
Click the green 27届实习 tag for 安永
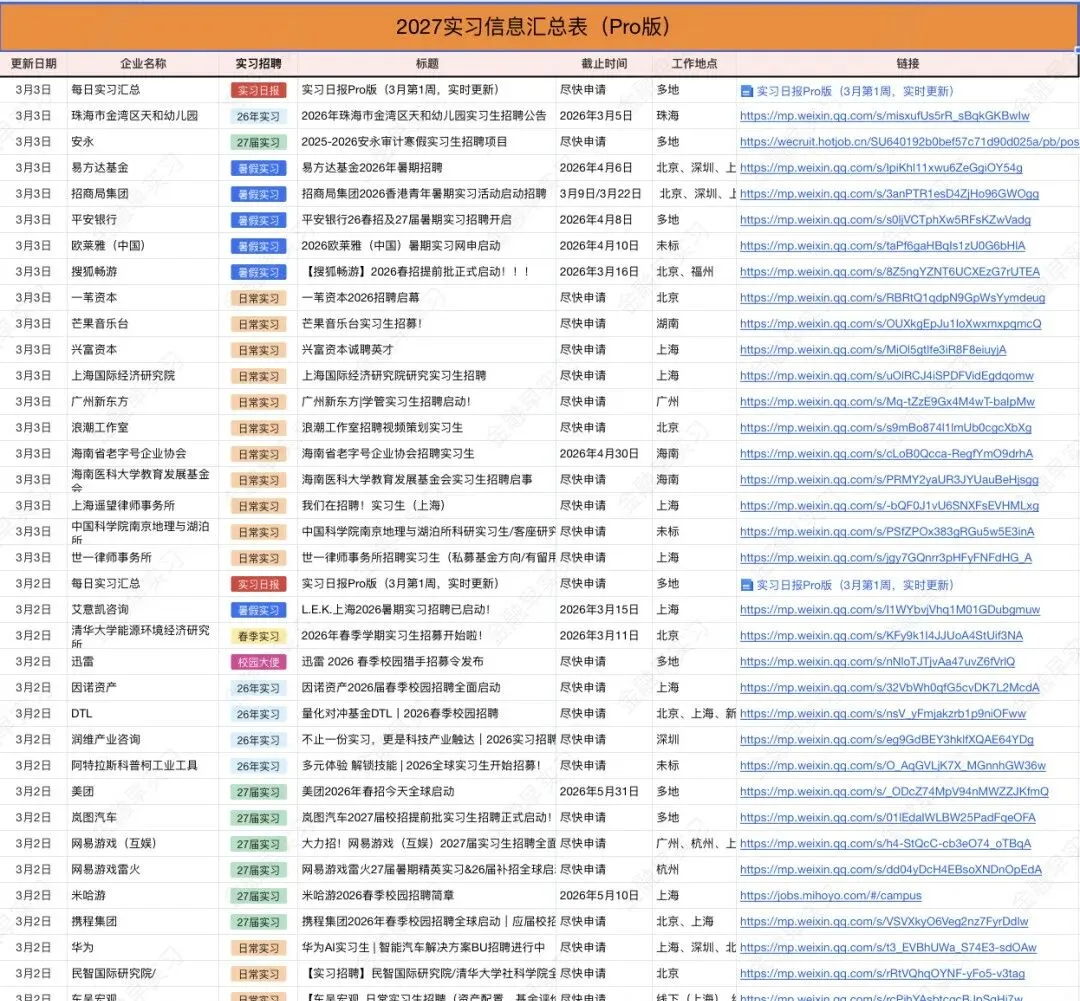258,143
